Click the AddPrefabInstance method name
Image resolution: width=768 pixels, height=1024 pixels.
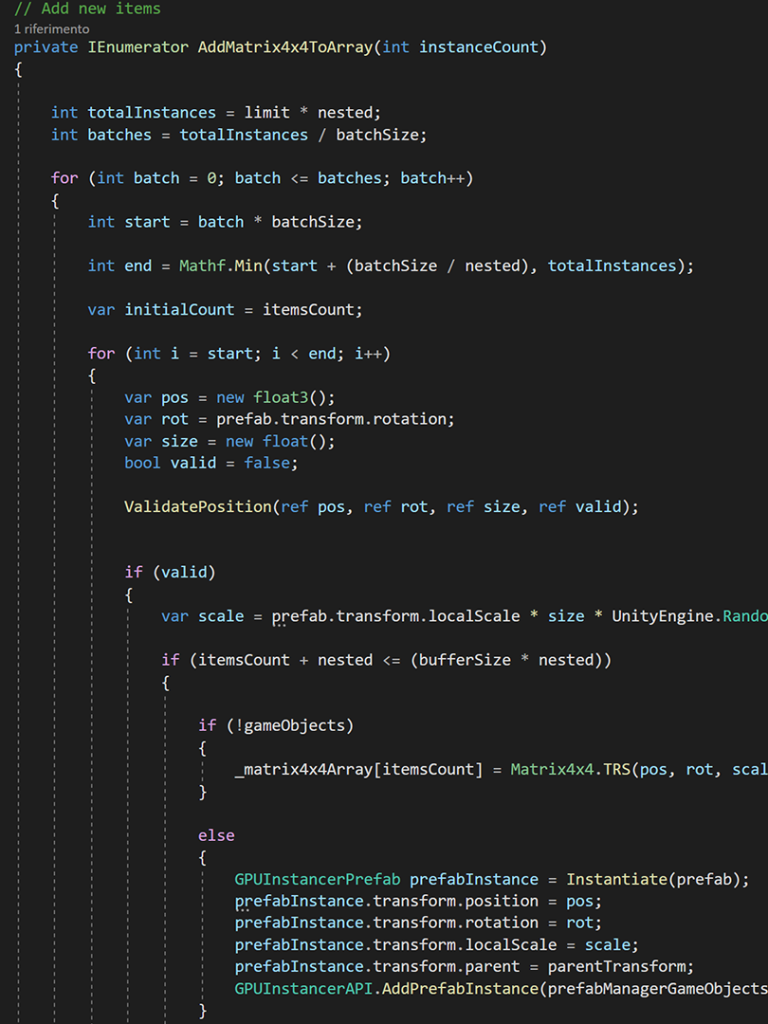click(460, 989)
